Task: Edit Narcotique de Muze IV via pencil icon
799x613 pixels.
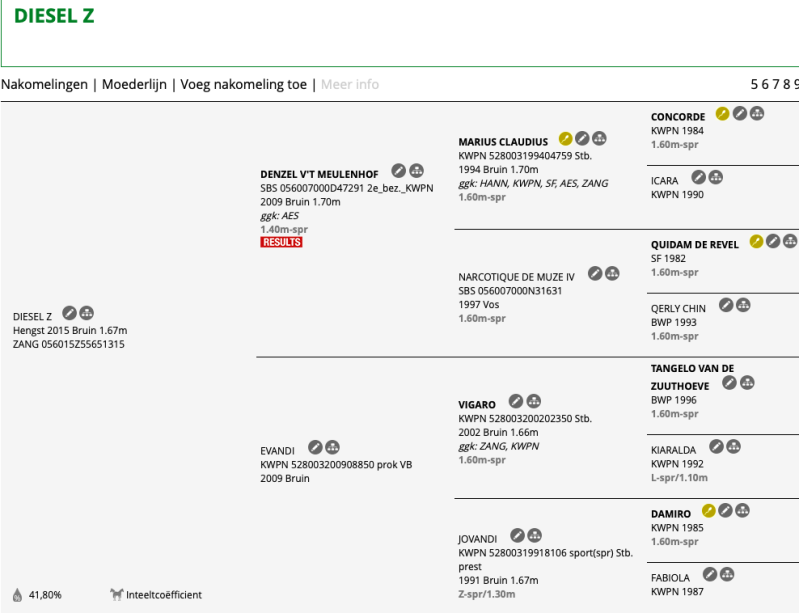Action: click(595, 273)
